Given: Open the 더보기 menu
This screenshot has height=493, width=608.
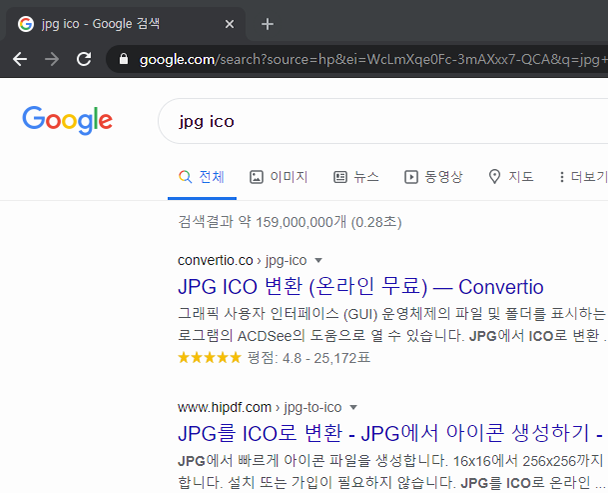Looking at the screenshot, I should pos(582,177).
